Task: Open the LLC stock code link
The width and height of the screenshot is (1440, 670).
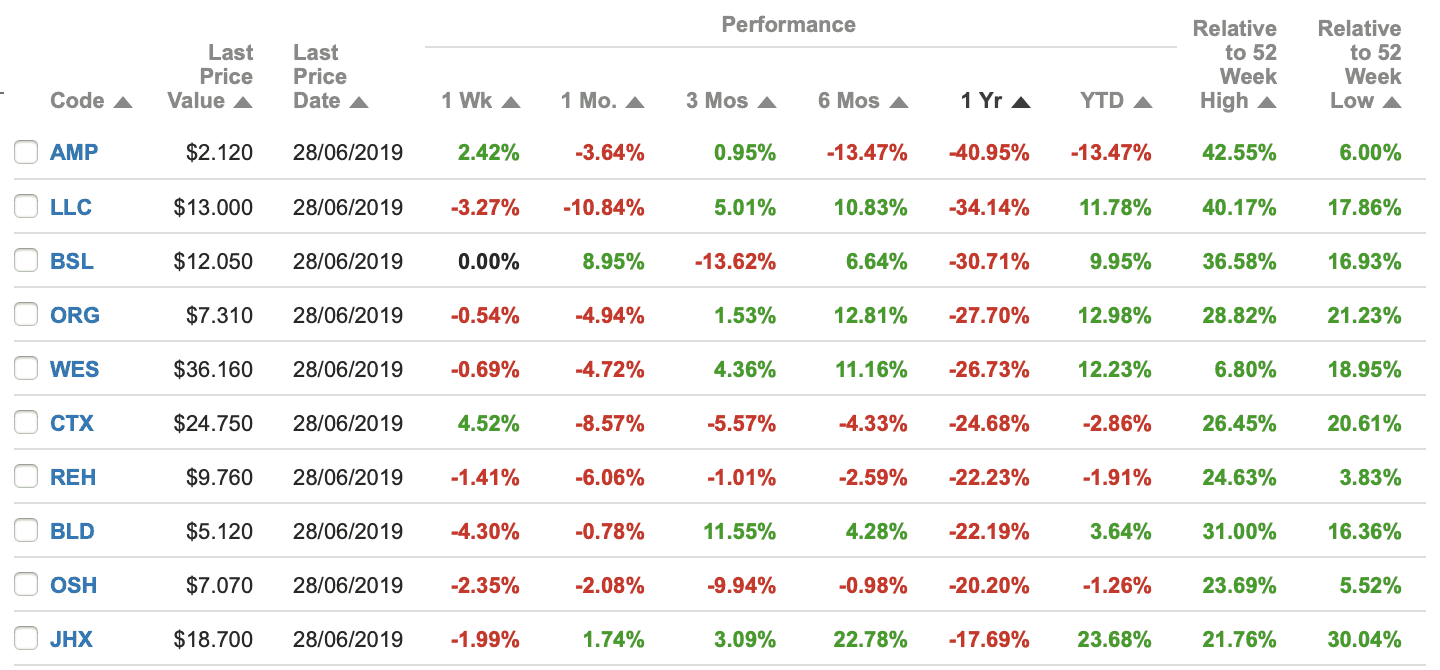Action: 71,208
